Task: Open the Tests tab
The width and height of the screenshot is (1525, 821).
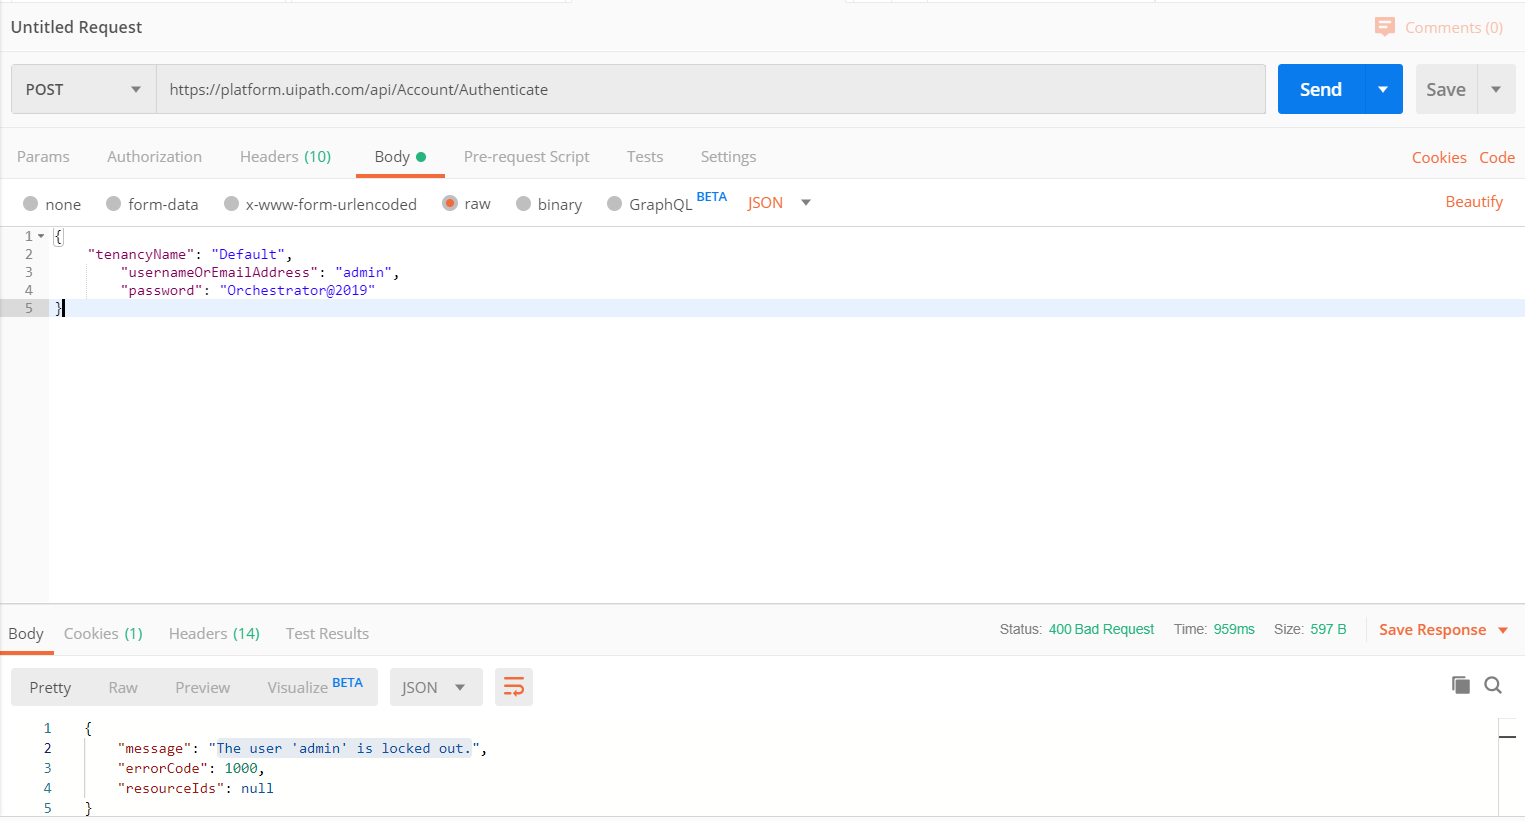Action: [x=645, y=157]
